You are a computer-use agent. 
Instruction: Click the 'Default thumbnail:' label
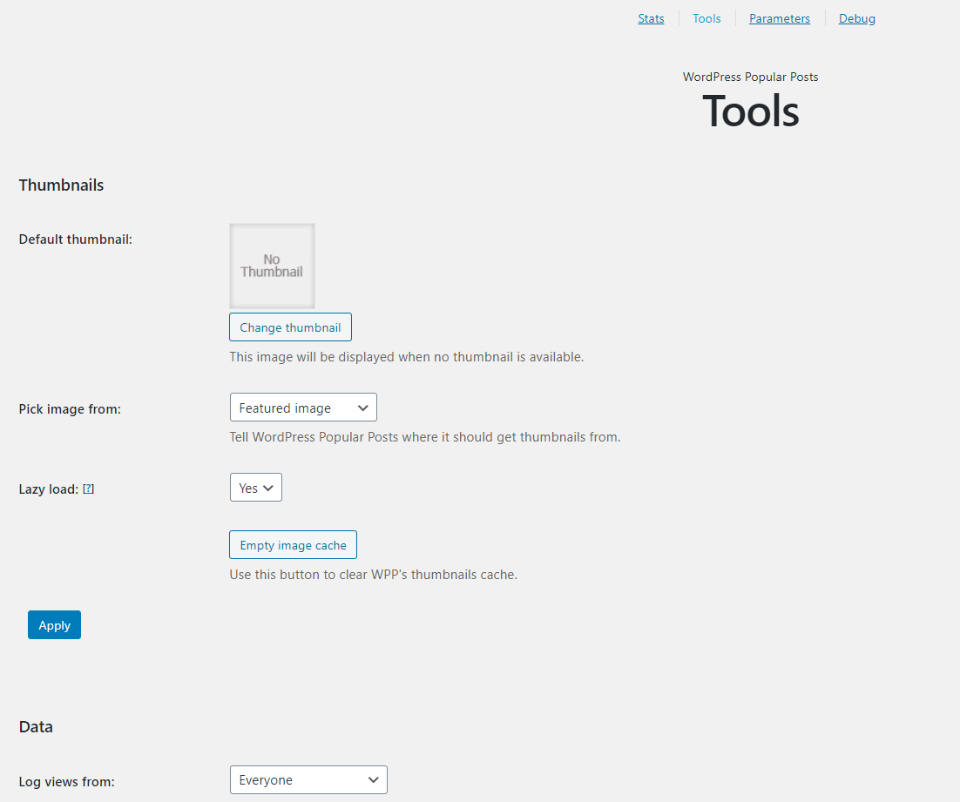(75, 239)
